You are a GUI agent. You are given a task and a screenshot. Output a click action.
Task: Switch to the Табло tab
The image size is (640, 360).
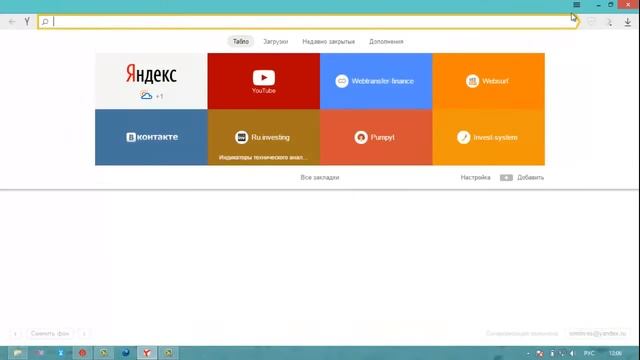(241, 41)
